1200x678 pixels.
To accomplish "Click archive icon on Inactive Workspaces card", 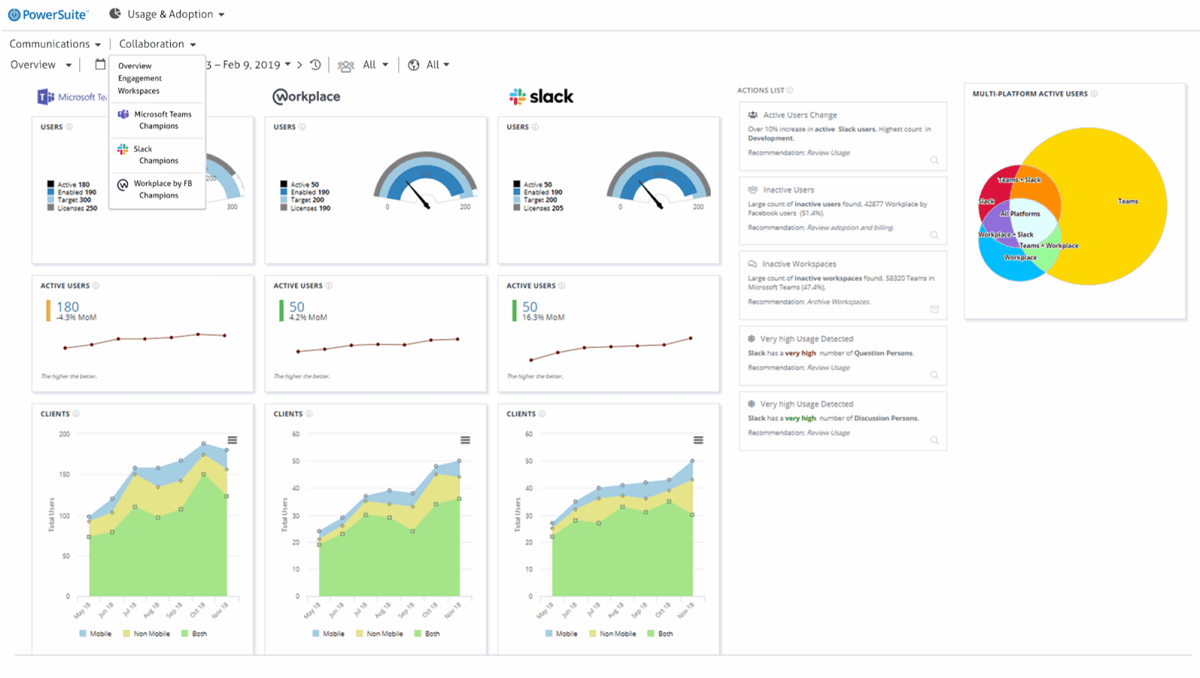I will pos(934,309).
